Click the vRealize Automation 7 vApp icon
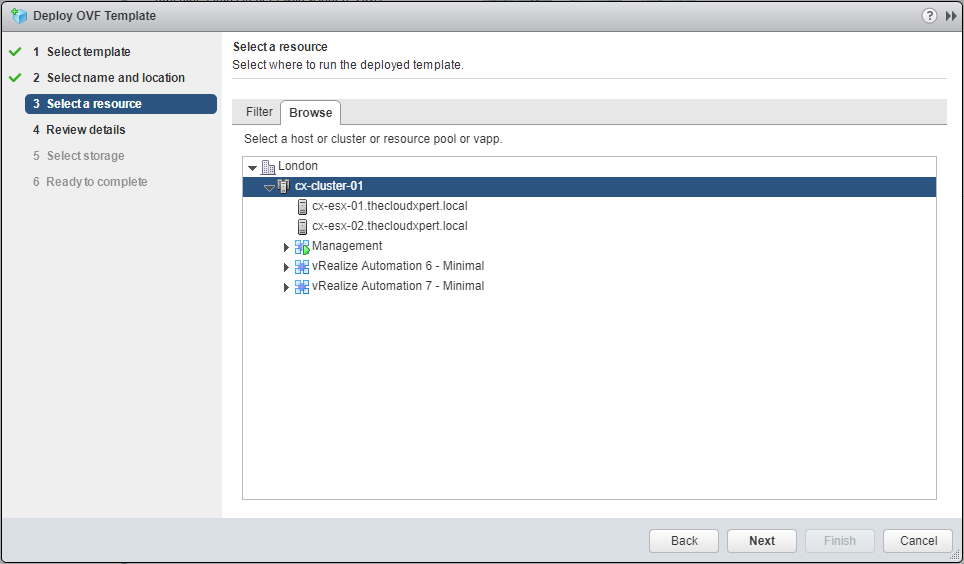The image size is (964, 564). [x=302, y=287]
